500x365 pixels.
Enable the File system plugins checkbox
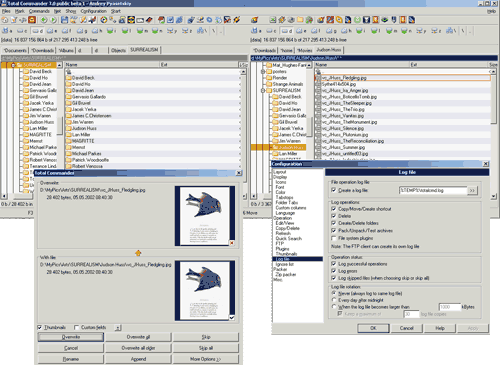click(334, 238)
